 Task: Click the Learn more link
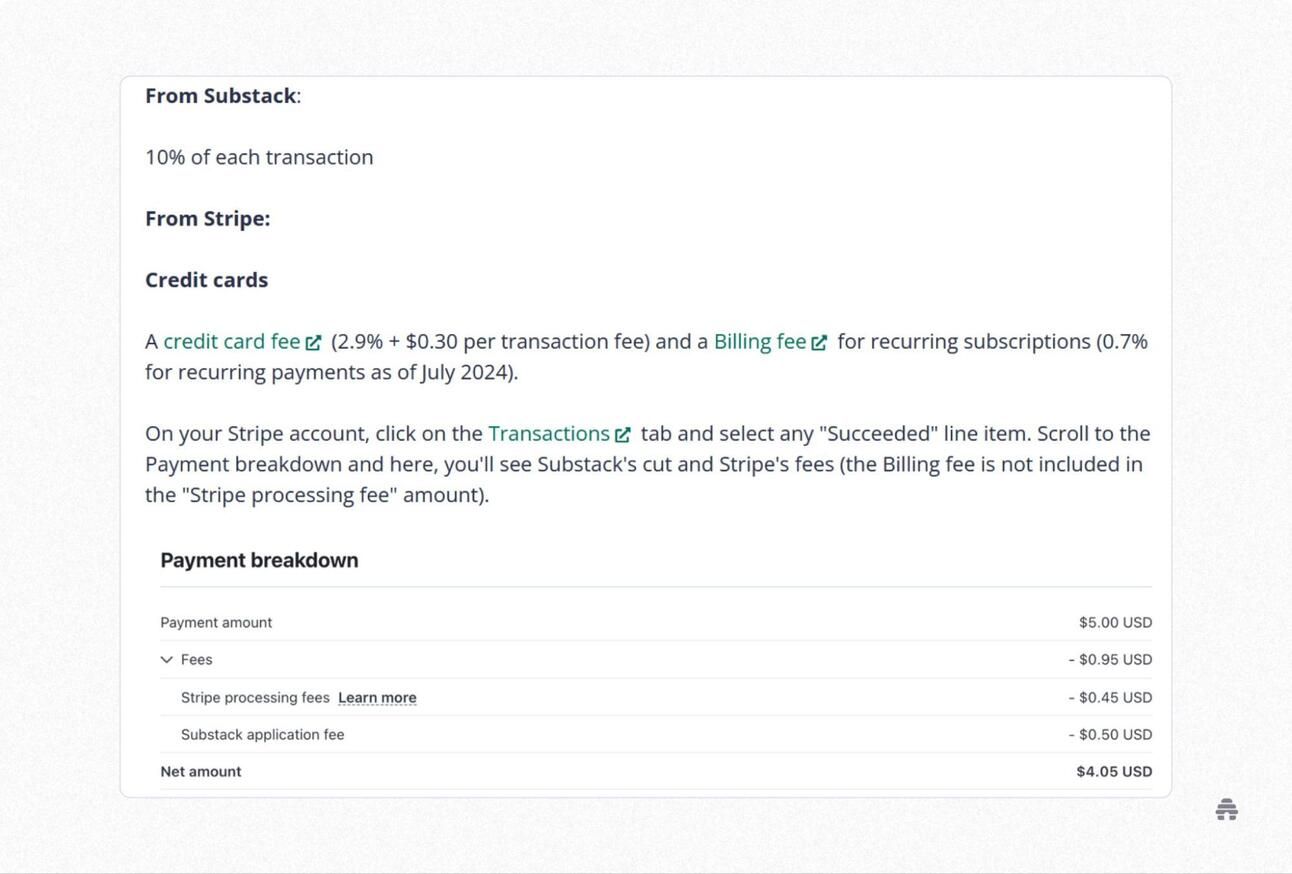point(377,698)
